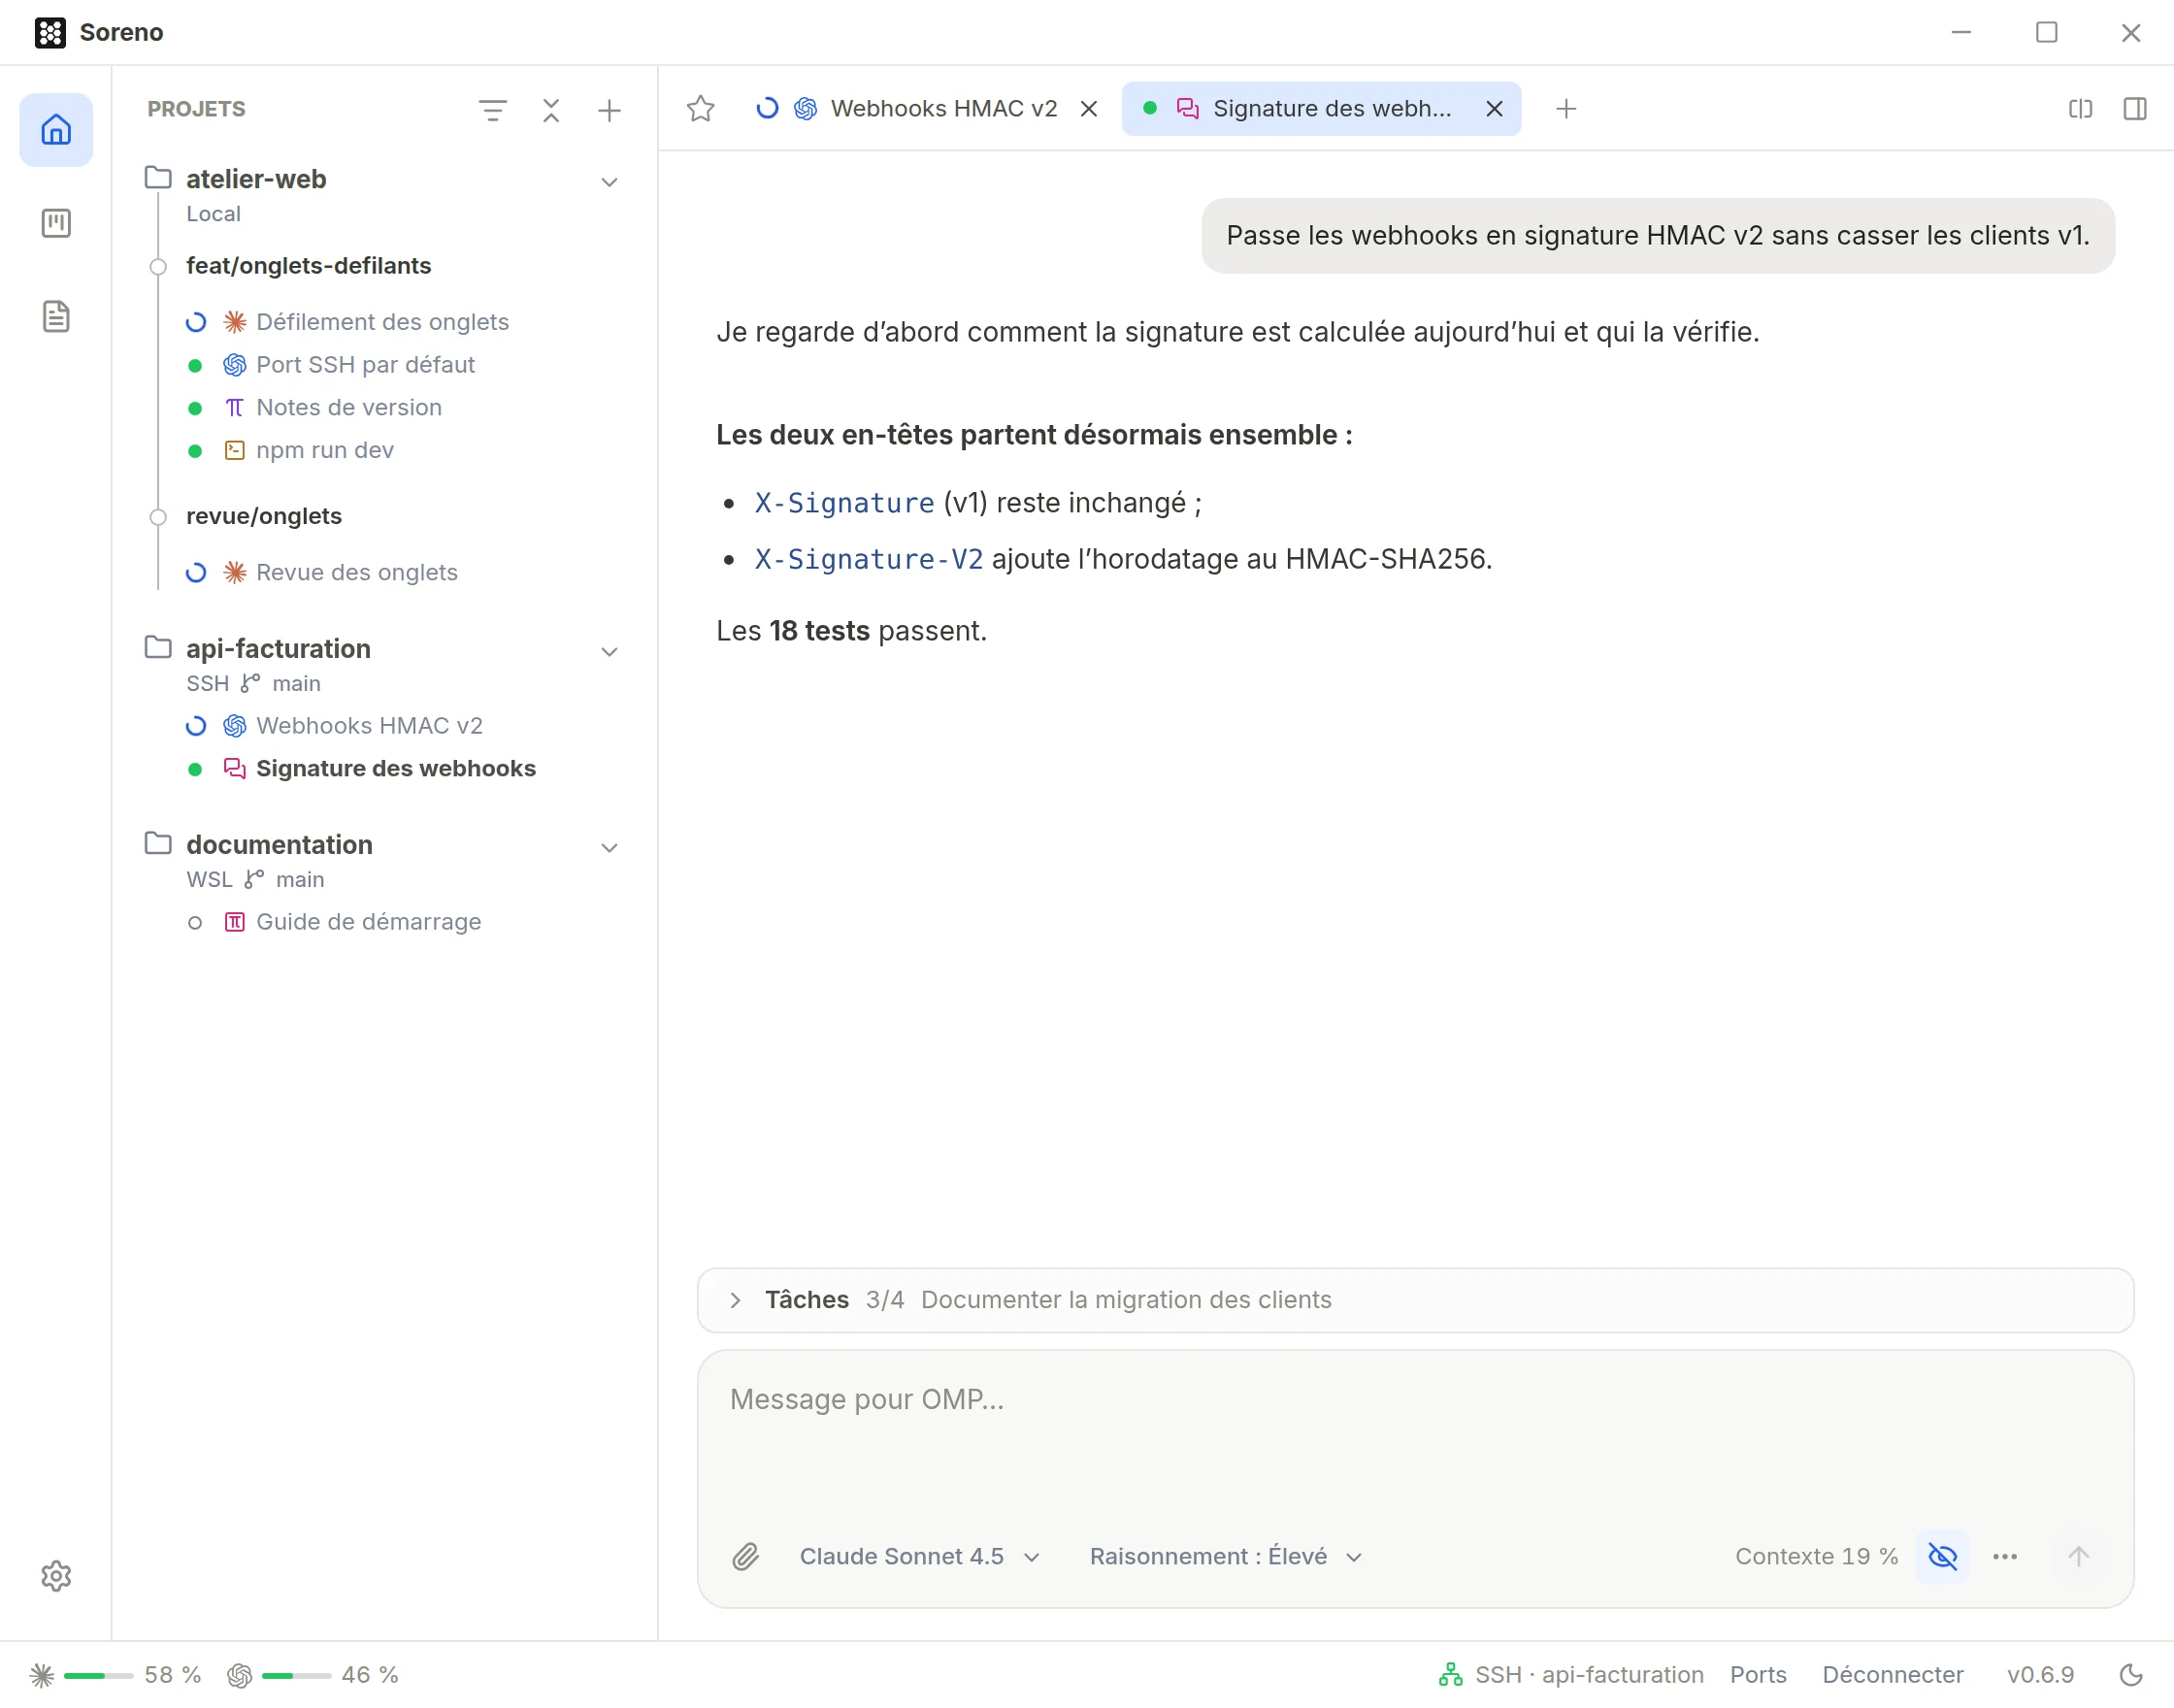Click the user message bubble about HMAC v2
Image resolution: width=2174 pixels, height=1708 pixels.
point(1657,236)
